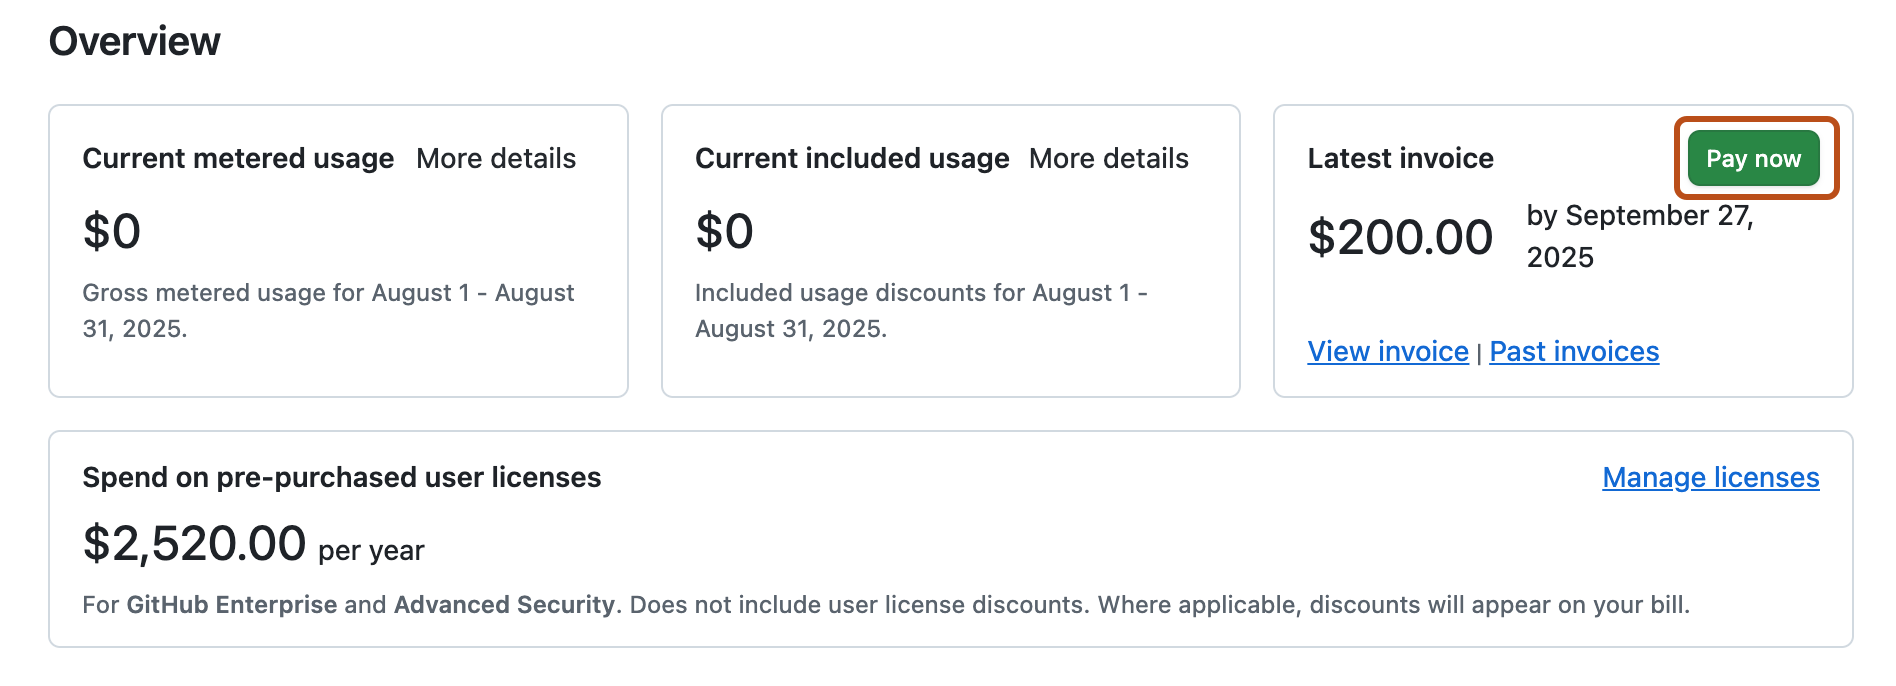Screen dimensions: 1896x686
Task: Open the View invoice link
Action: (x=1389, y=351)
